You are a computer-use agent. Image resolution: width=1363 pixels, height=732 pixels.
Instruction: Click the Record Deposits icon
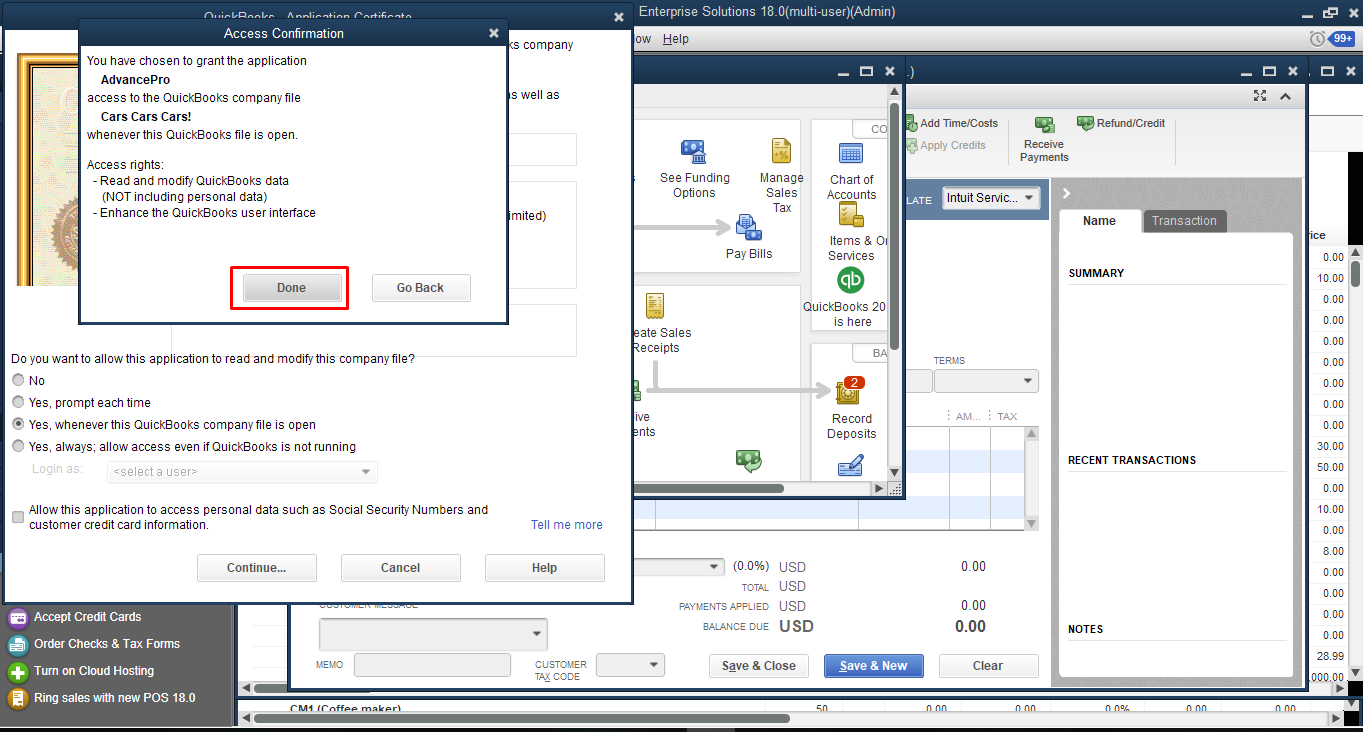pos(851,392)
